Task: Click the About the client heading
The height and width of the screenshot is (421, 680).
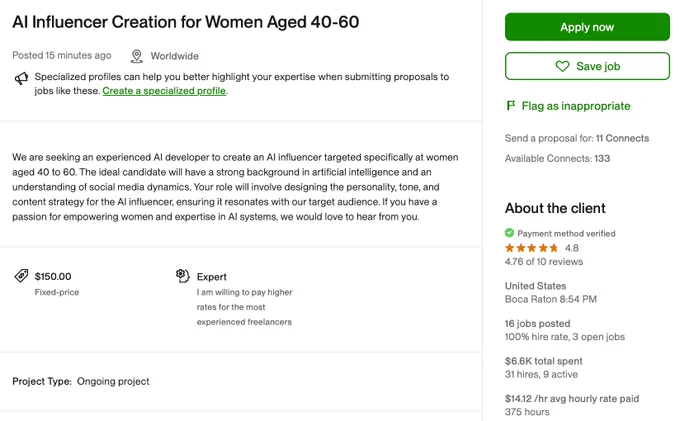Action: pos(555,208)
